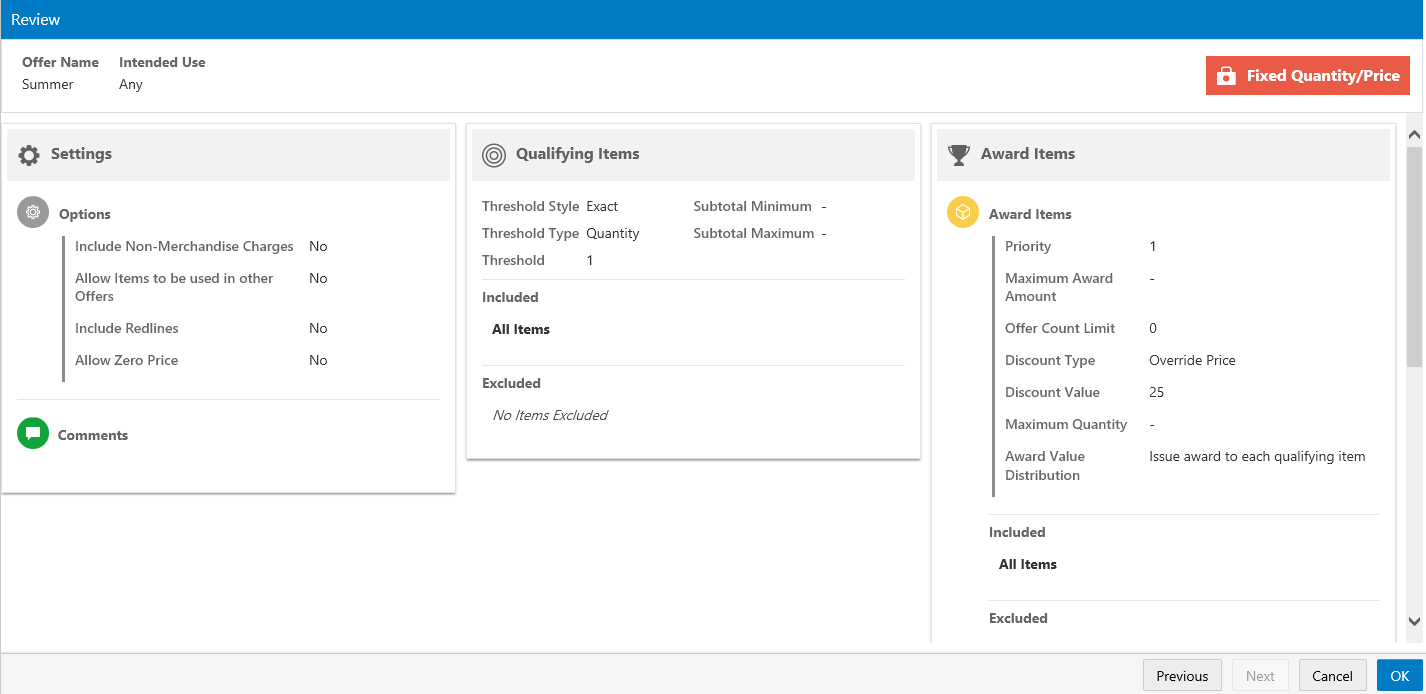Click the yellow Award Items cube icon
The width and height of the screenshot is (1426, 694).
(x=963, y=212)
